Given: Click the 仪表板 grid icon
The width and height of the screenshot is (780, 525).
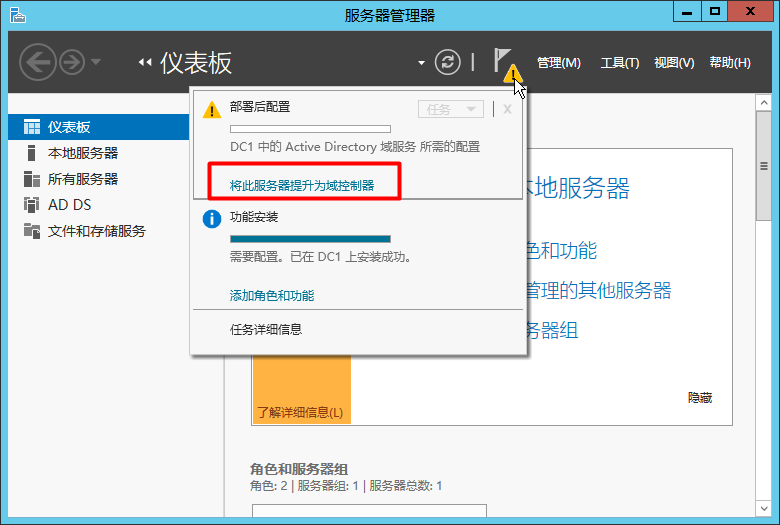Looking at the screenshot, I should pyautogui.click(x=32, y=127).
